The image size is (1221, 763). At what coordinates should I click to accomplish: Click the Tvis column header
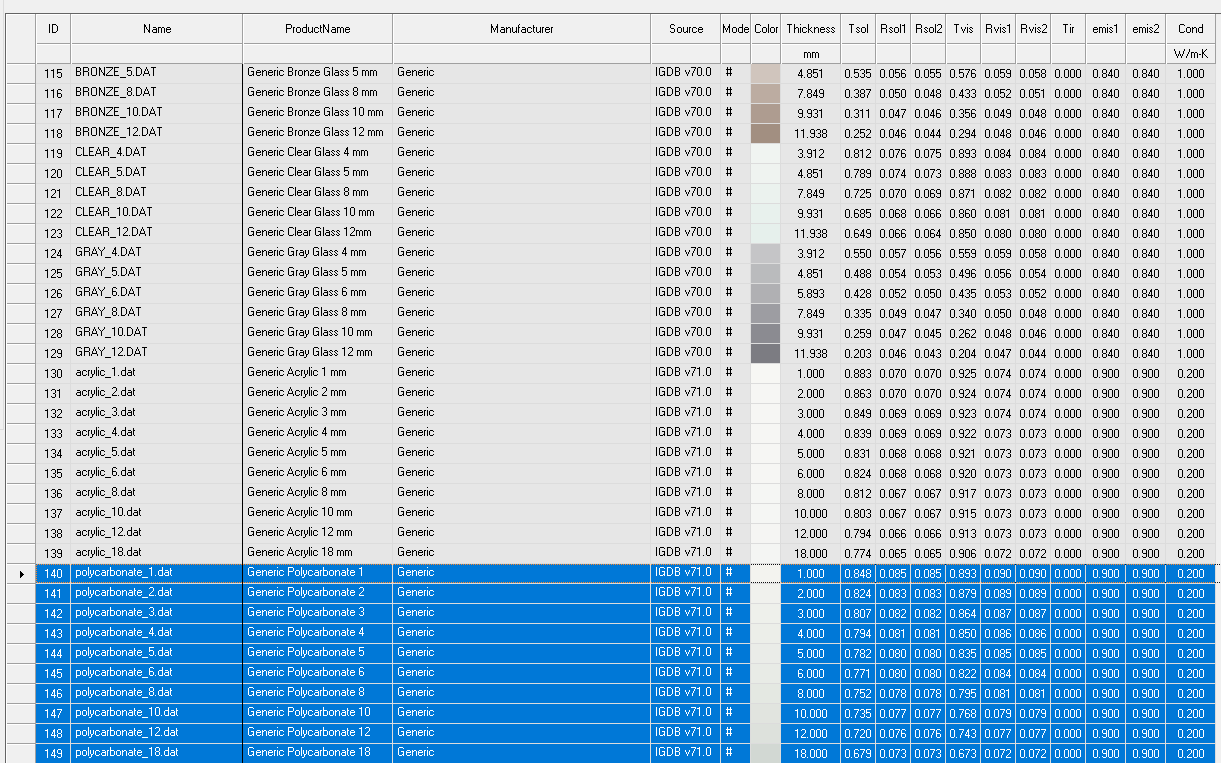(963, 29)
